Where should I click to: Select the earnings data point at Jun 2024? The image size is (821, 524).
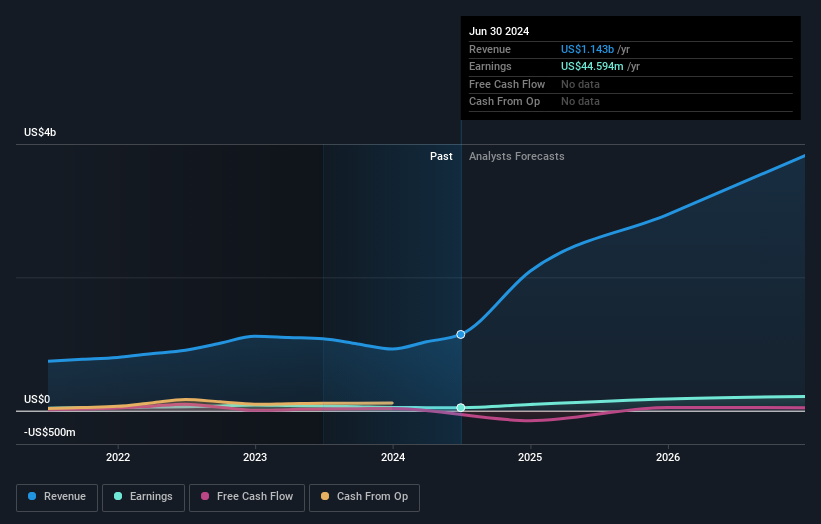pyautogui.click(x=460, y=408)
